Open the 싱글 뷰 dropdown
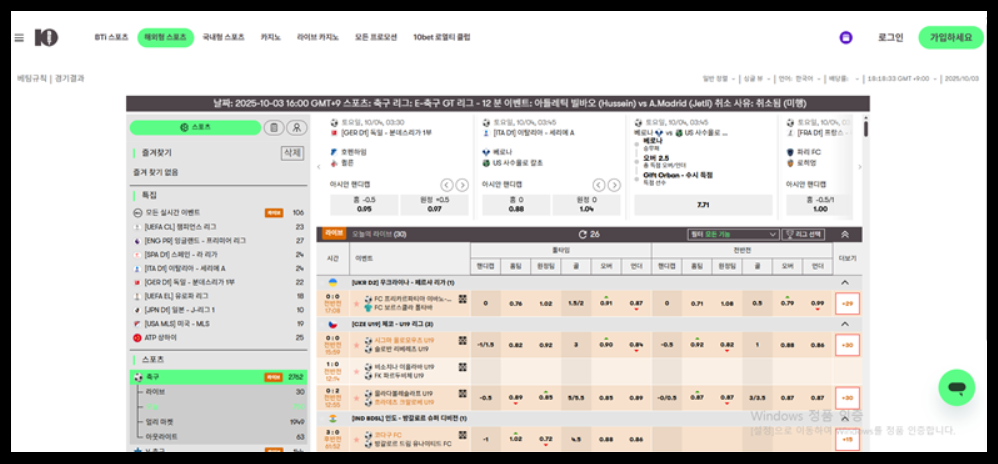 [x=757, y=79]
